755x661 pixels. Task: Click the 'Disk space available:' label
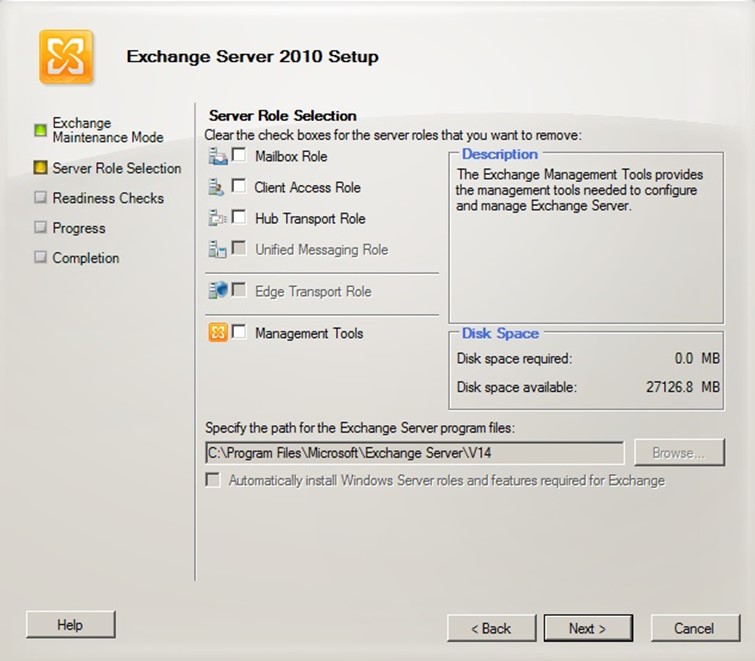point(516,387)
